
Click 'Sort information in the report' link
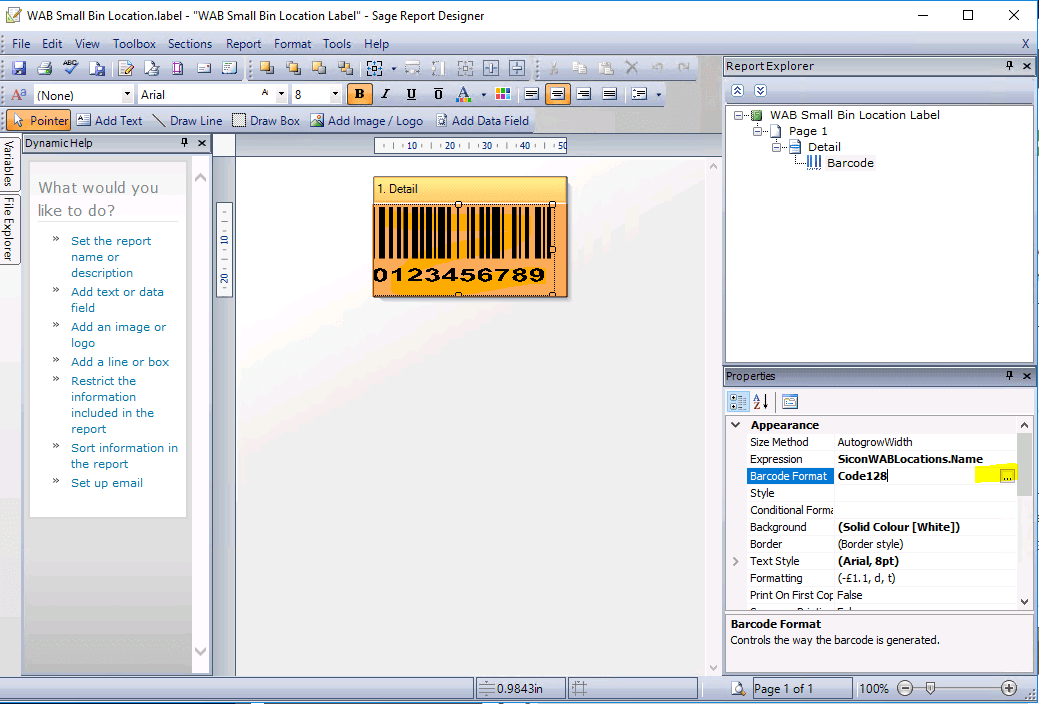click(124, 456)
